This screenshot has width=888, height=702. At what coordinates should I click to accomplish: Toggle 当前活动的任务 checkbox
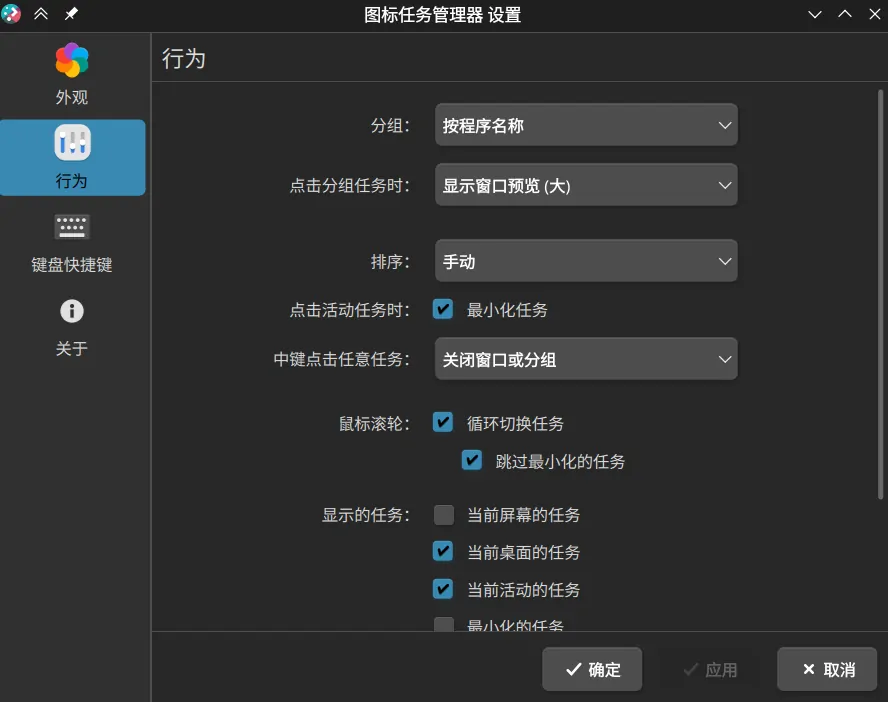click(x=443, y=589)
